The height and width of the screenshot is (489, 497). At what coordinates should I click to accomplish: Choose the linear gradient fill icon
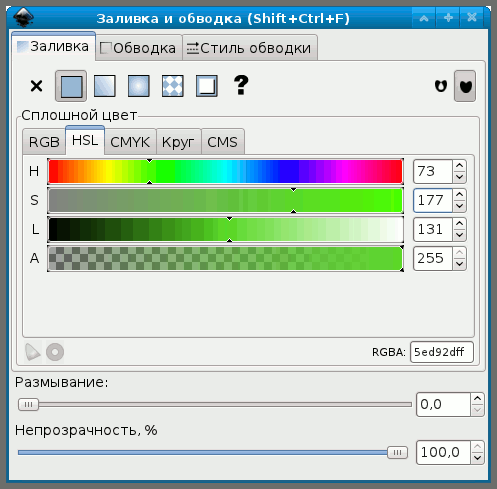(105, 86)
